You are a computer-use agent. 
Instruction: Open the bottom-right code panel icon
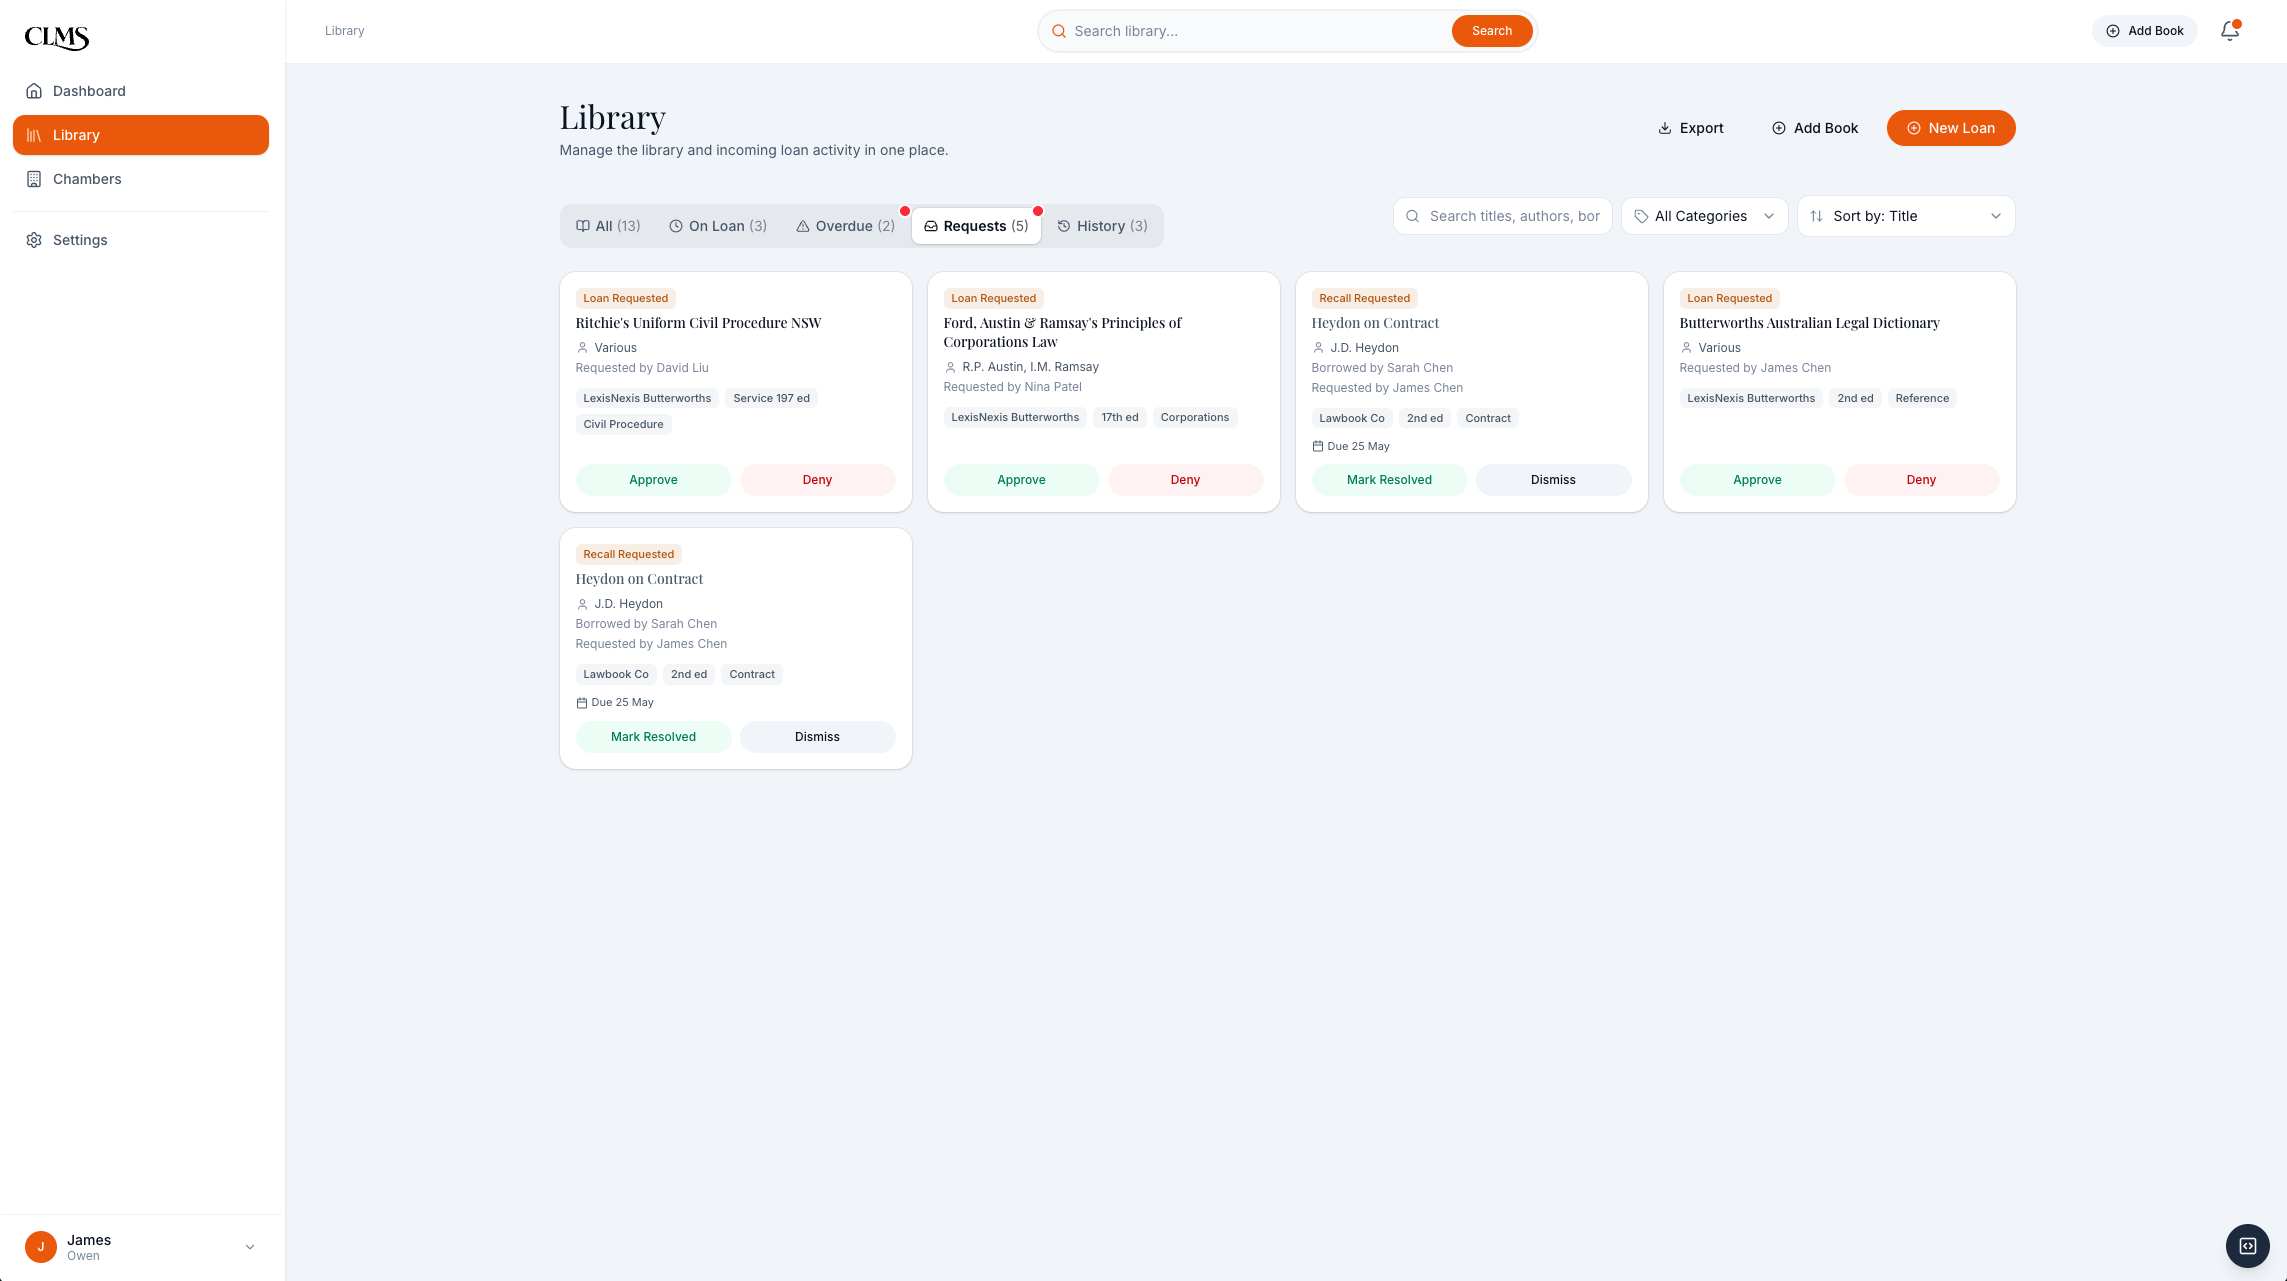tap(2247, 1246)
